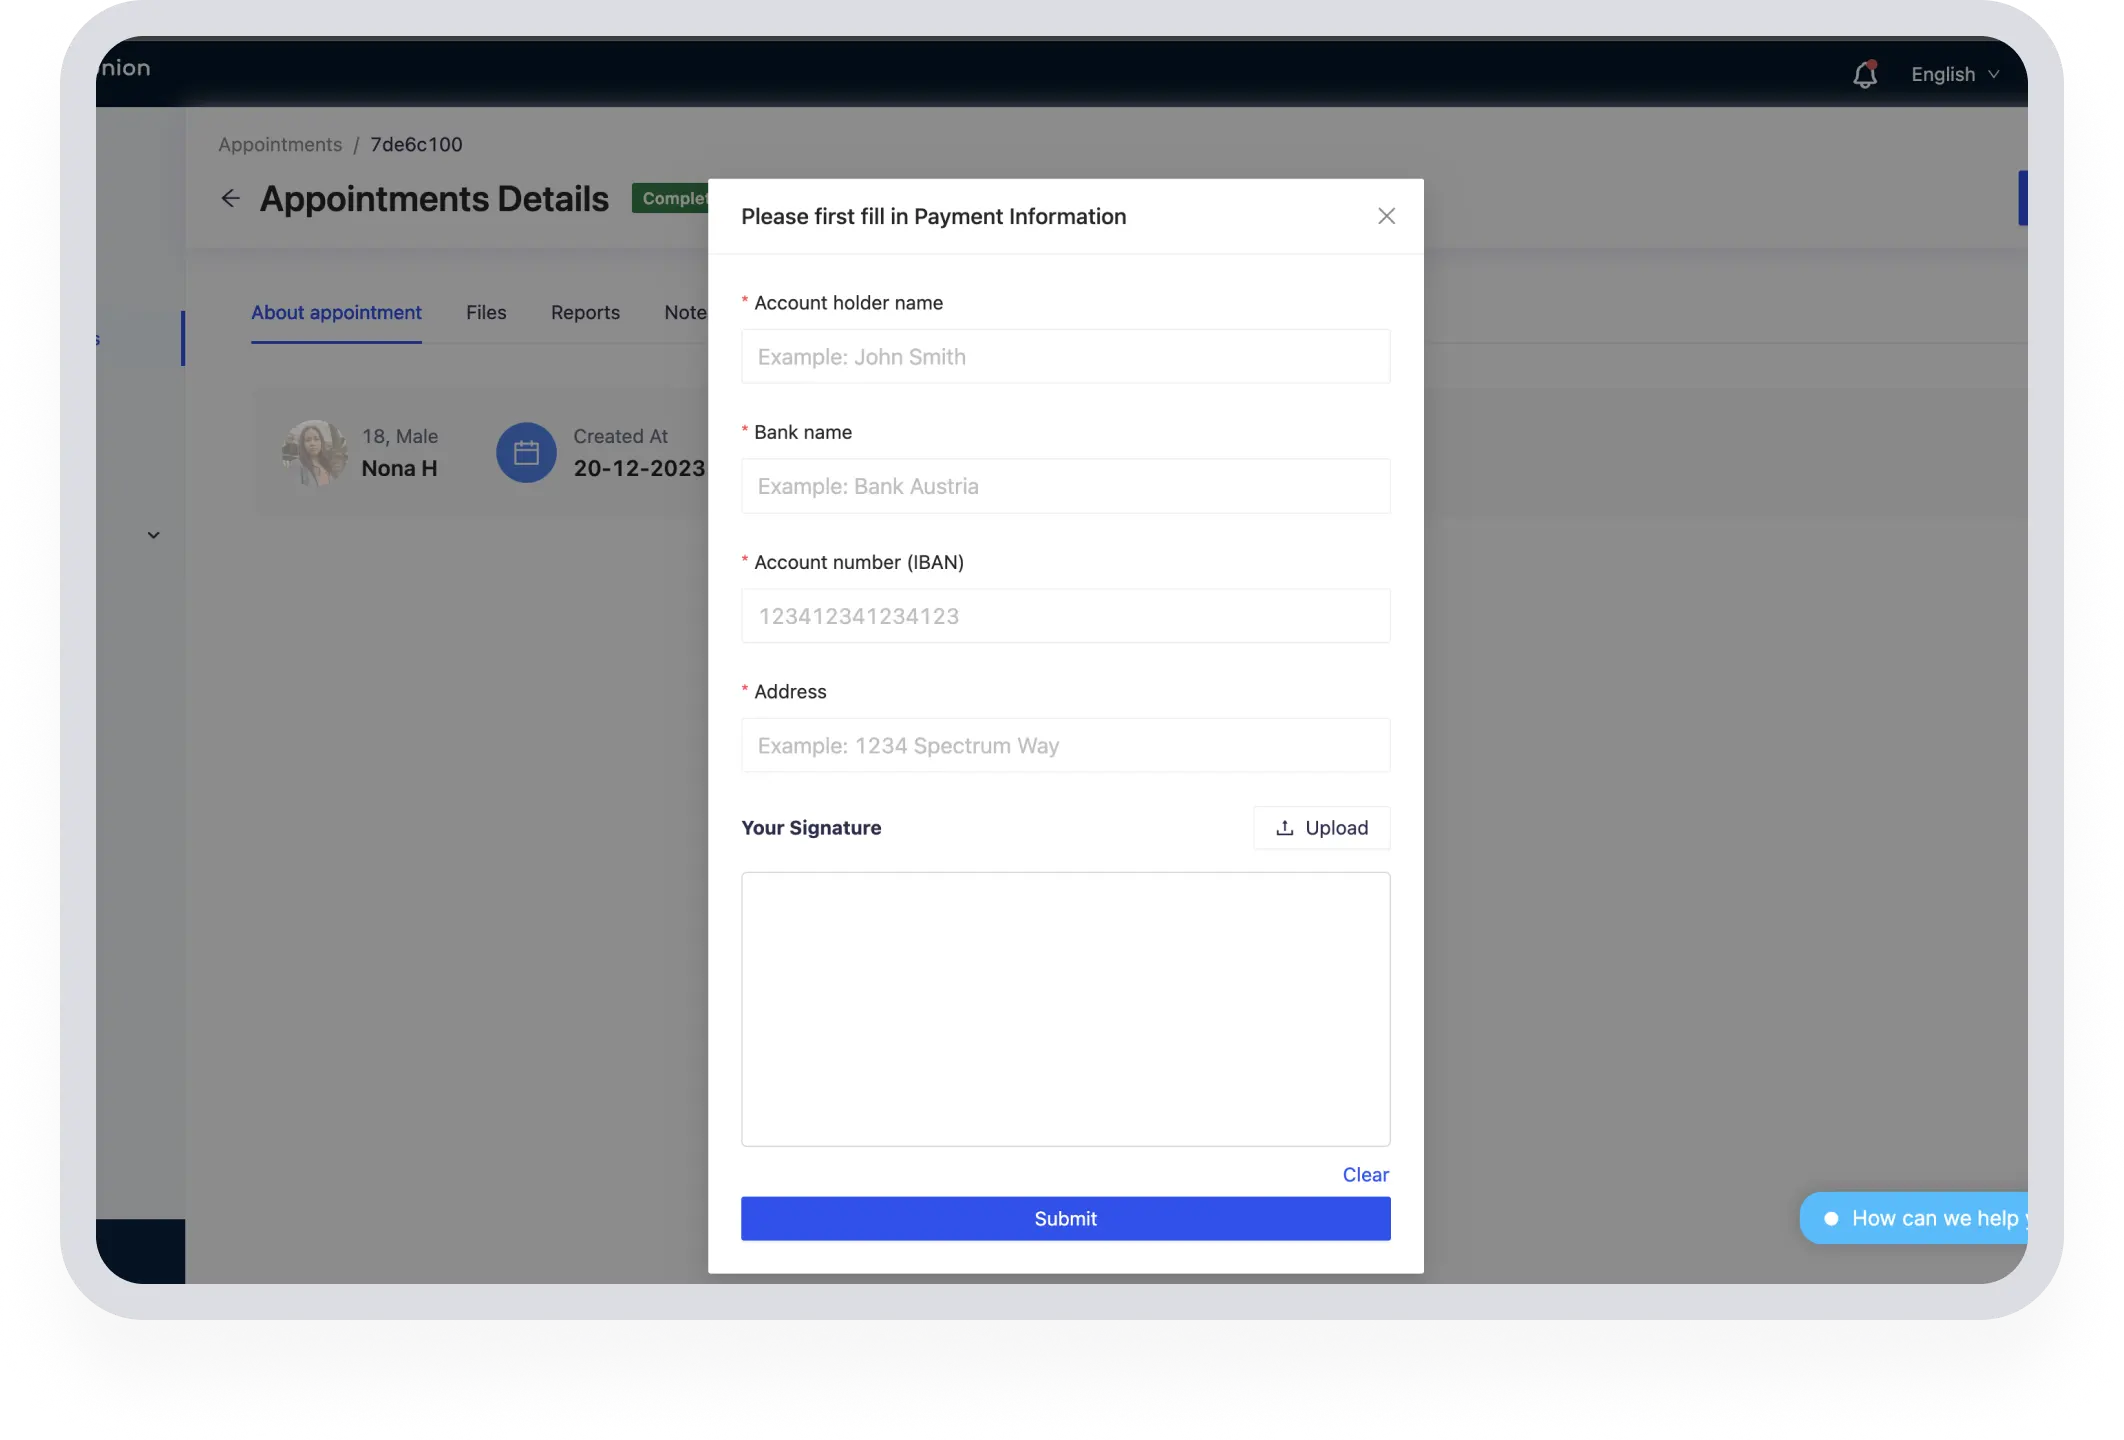Click Nona H's avatar photo

[315, 453]
